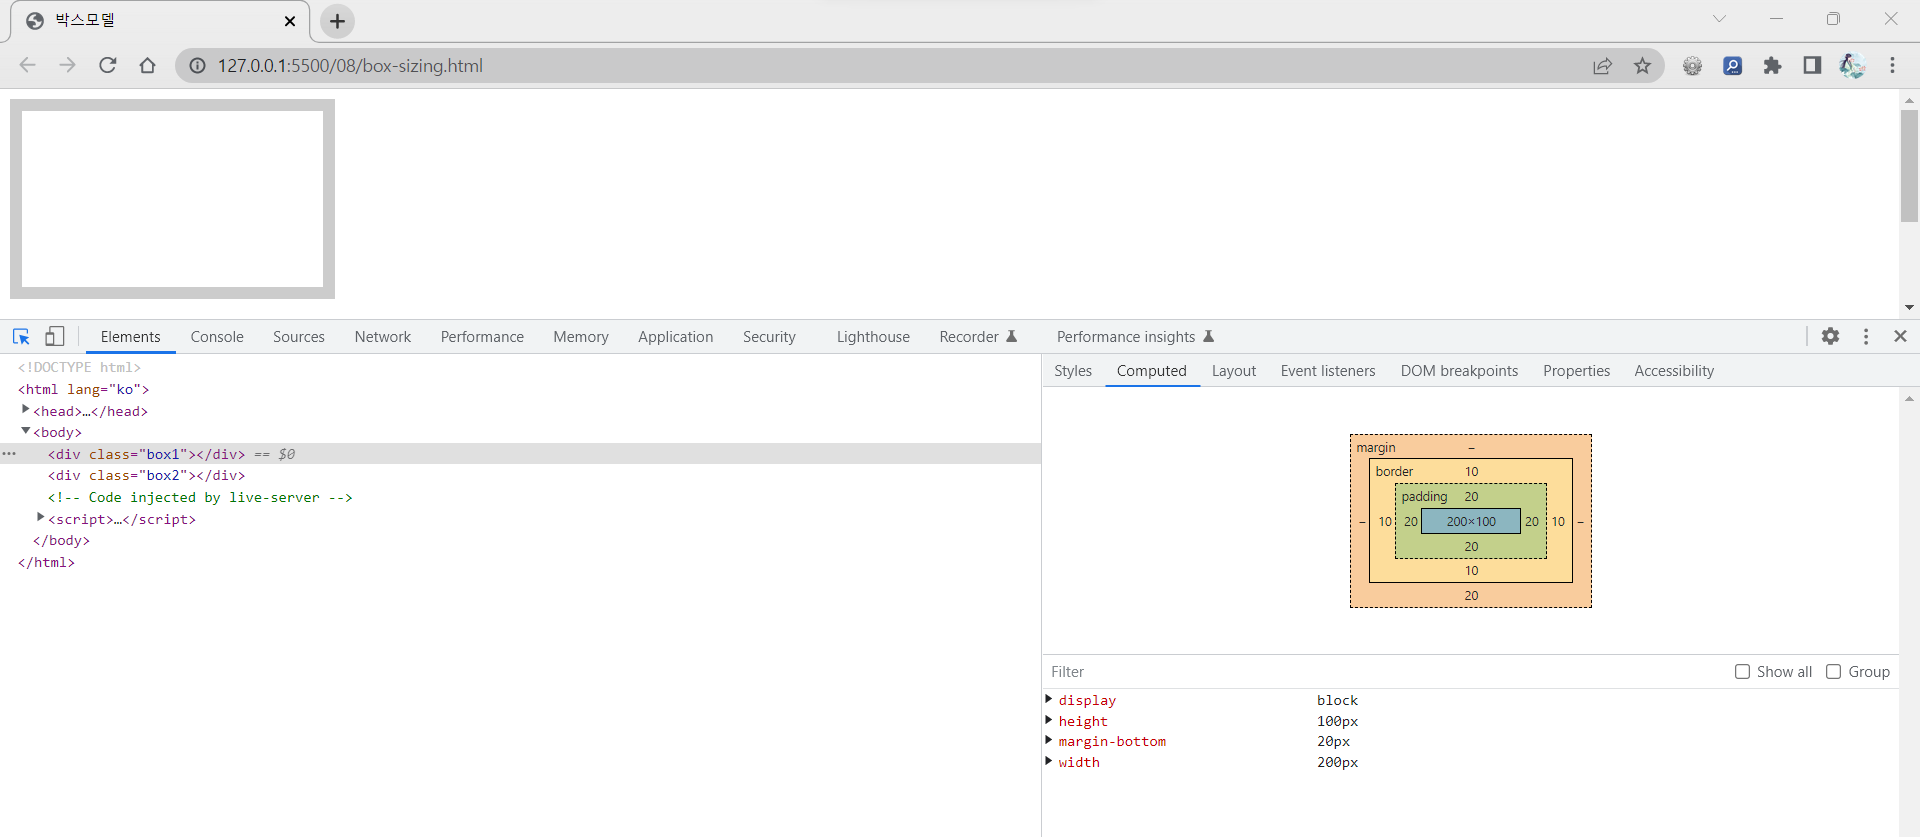Click the browser back arrow

(x=28, y=65)
